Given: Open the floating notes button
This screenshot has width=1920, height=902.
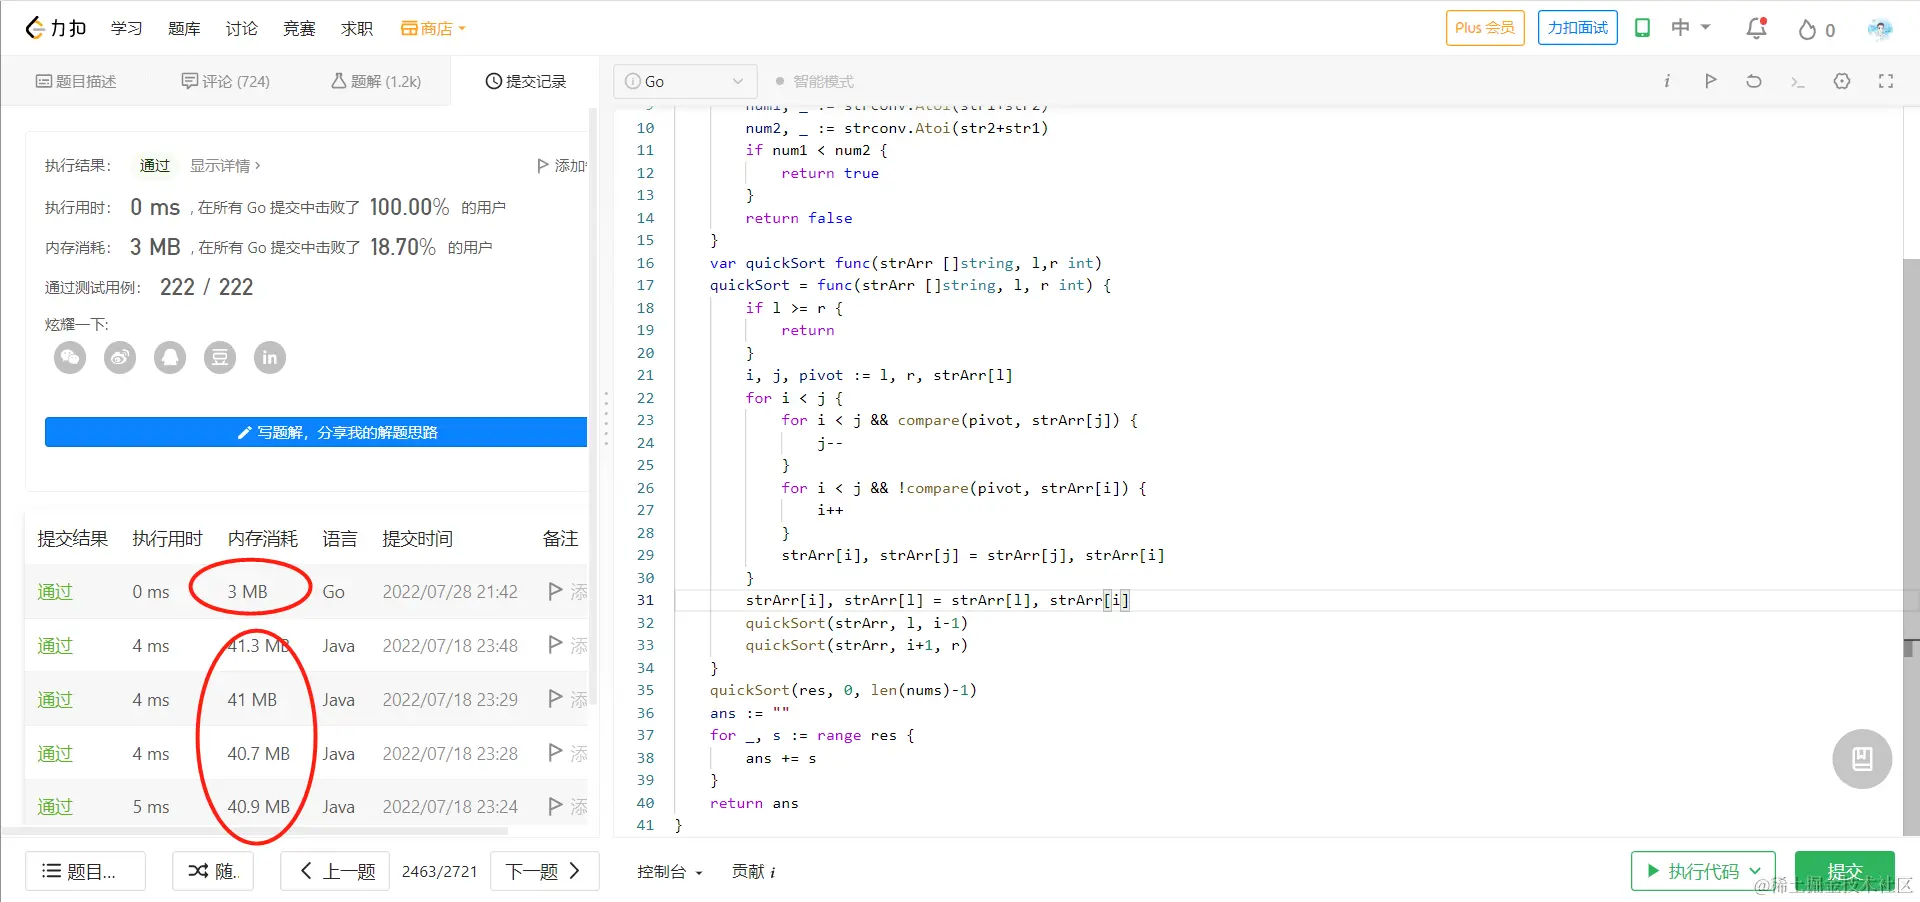Looking at the screenshot, I should (x=1862, y=759).
